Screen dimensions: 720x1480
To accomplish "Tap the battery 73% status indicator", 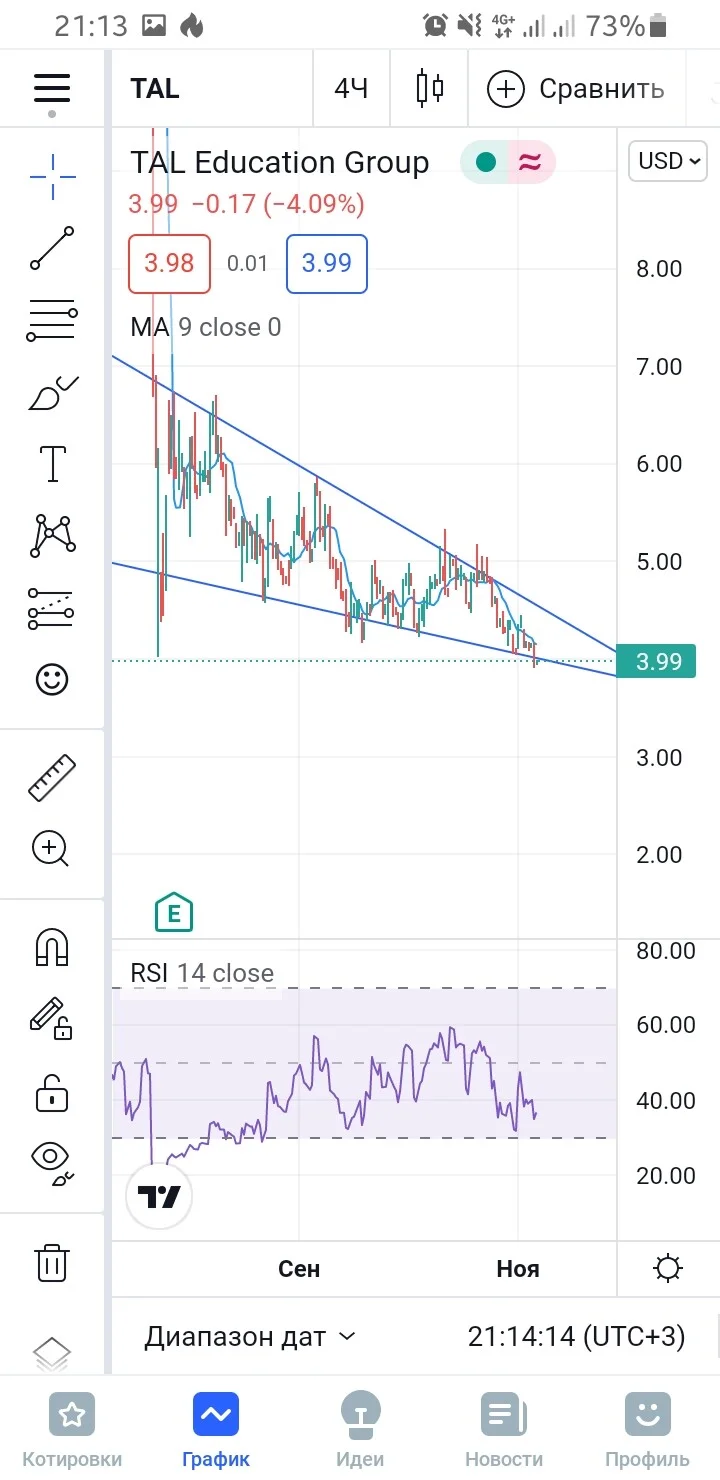I will tap(627, 25).
